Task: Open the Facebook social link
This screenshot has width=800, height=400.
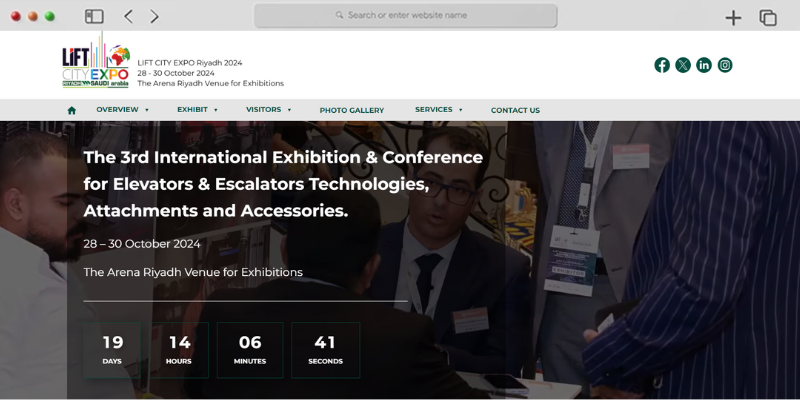Action: (662, 65)
